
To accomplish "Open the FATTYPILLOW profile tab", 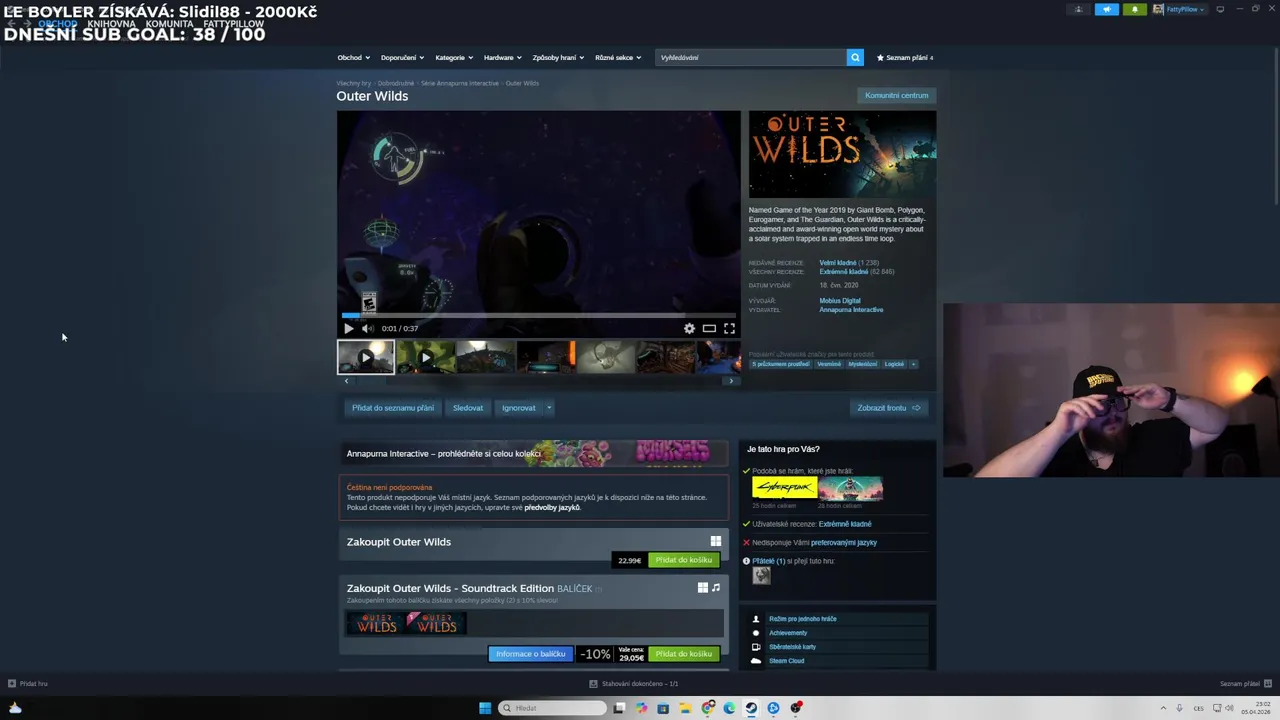I will pyautogui.click(x=233, y=23).
